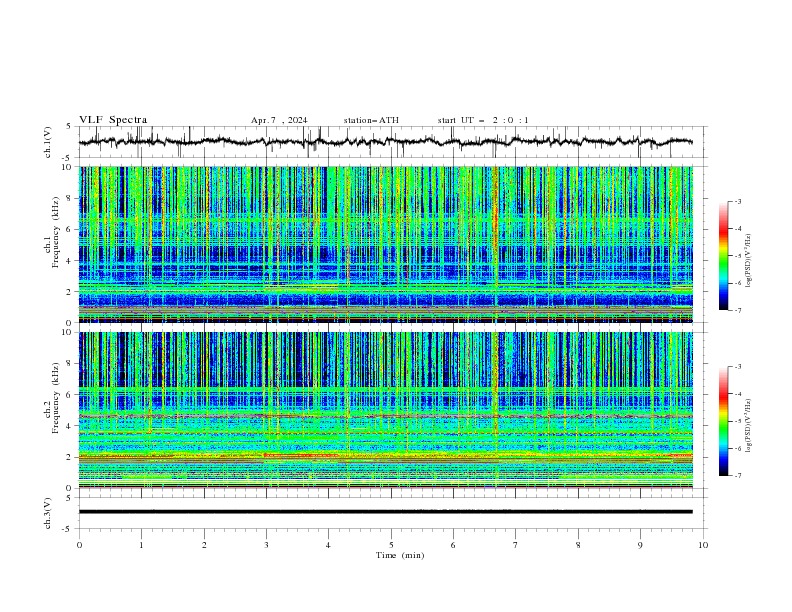Click time-axis tick label "5" at the bottom
Image resolution: width=792 pixels, height=612 pixels.
pyautogui.click(x=391, y=545)
